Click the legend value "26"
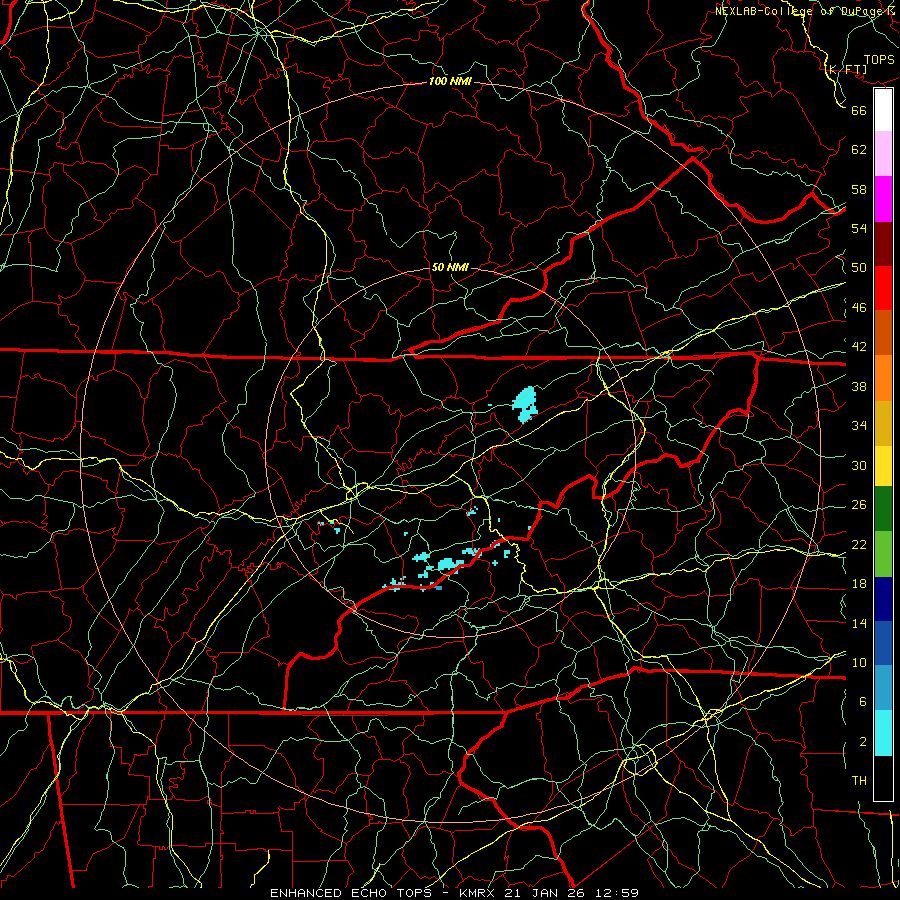 point(859,505)
